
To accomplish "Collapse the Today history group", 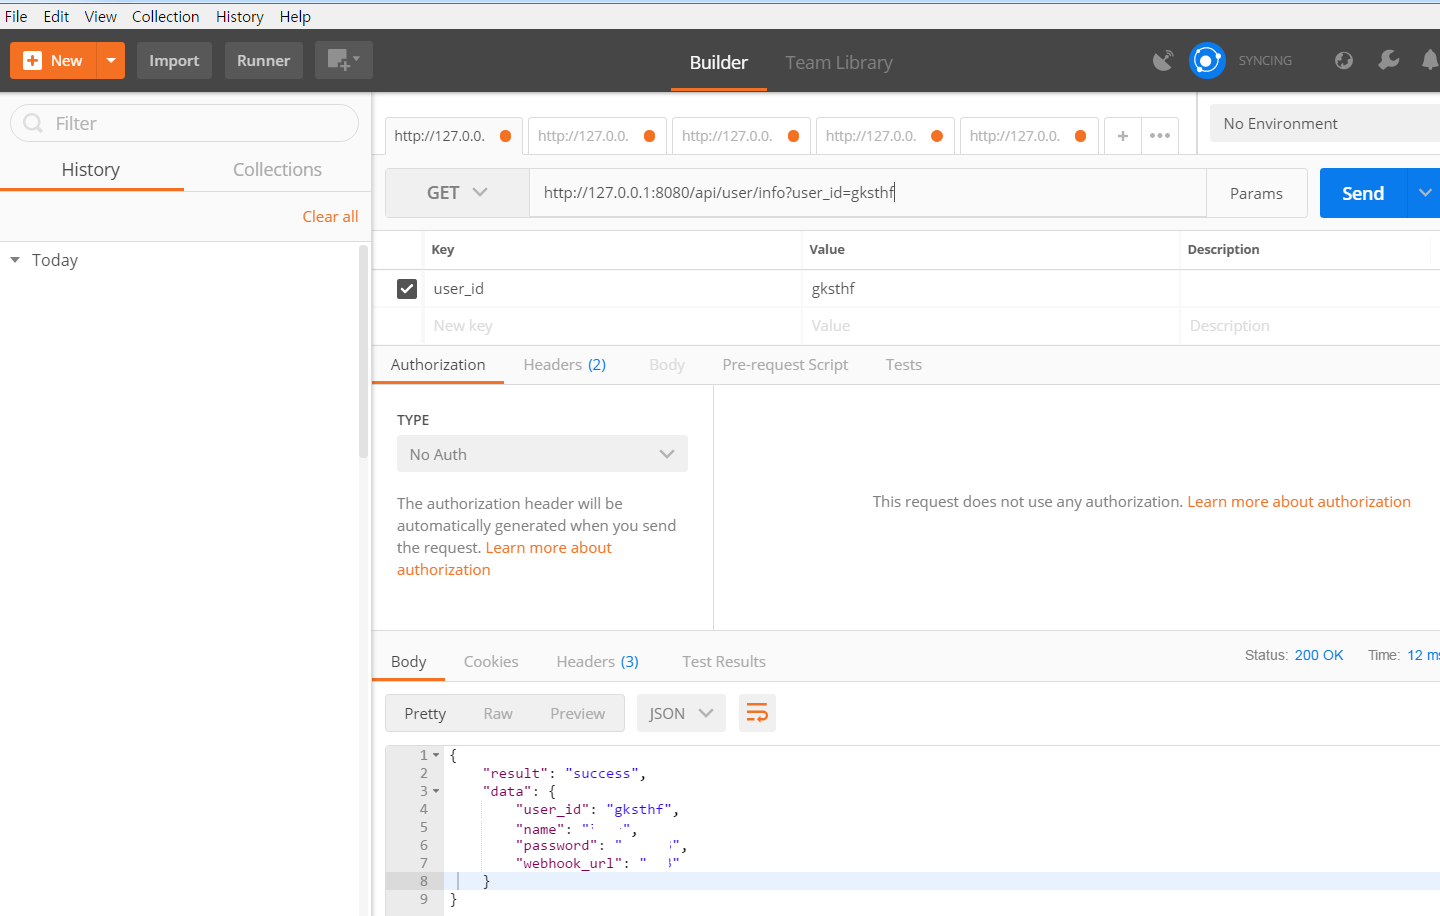I will (x=15, y=260).
